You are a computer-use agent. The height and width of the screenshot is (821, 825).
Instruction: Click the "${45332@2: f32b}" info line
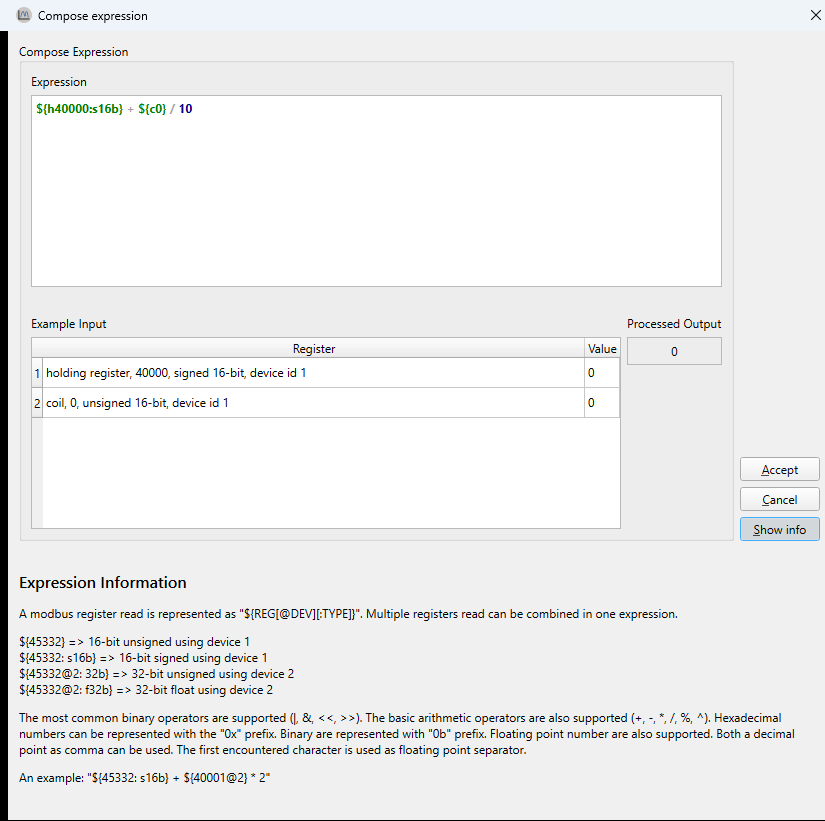tap(146, 690)
